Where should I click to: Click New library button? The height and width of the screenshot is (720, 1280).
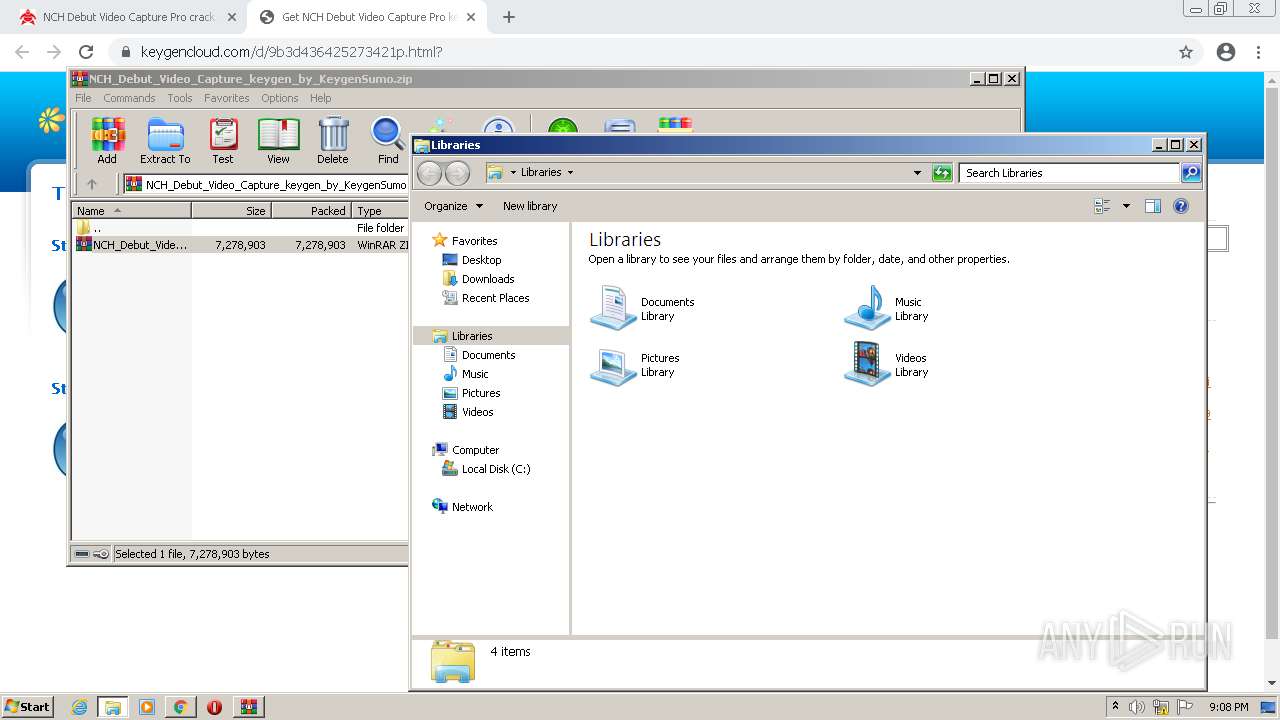530,206
